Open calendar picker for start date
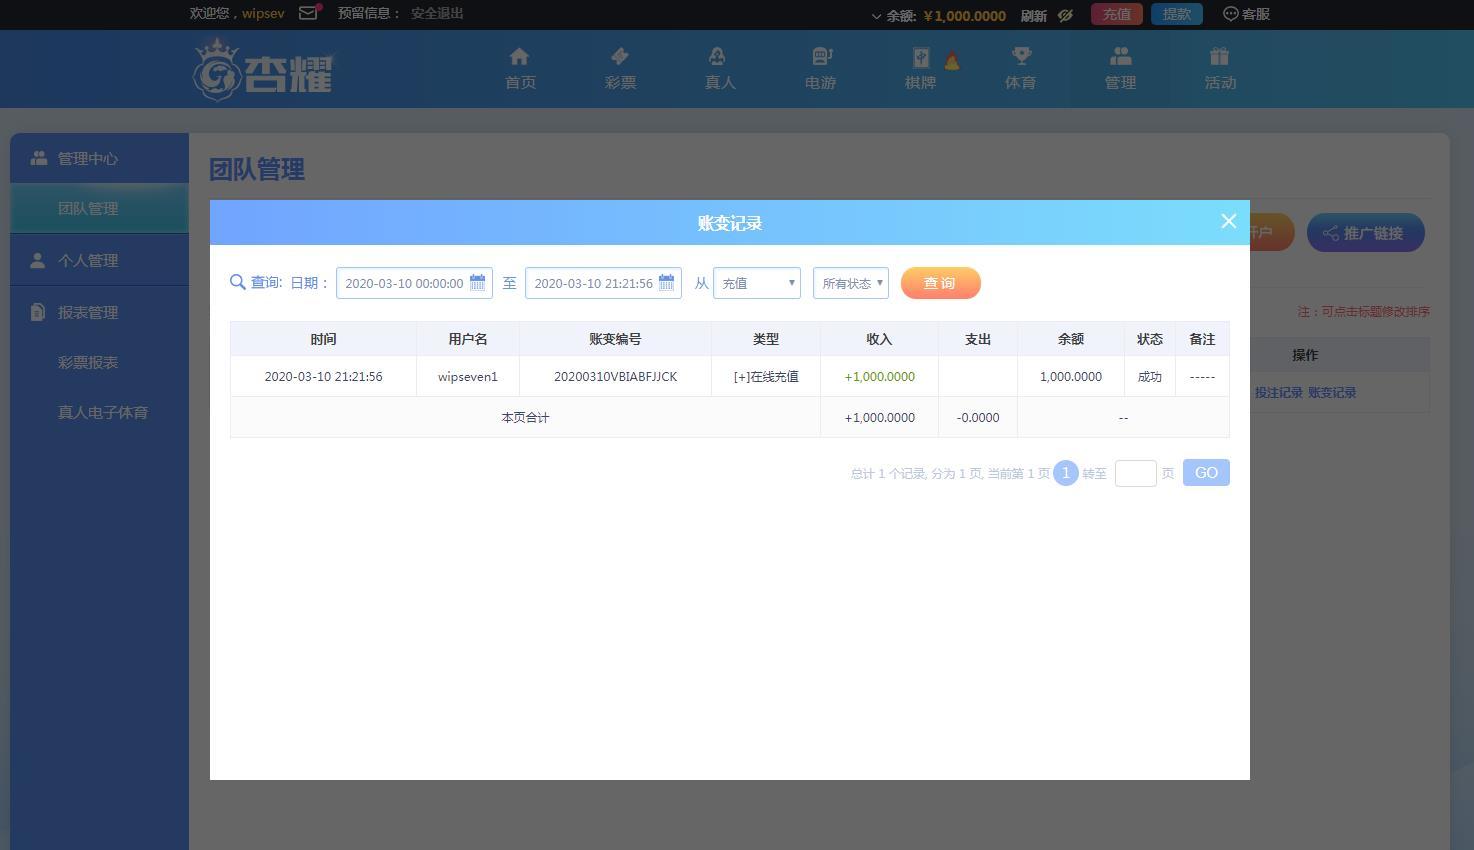Image resolution: width=1474 pixels, height=850 pixels. click(x=477, y=283)
